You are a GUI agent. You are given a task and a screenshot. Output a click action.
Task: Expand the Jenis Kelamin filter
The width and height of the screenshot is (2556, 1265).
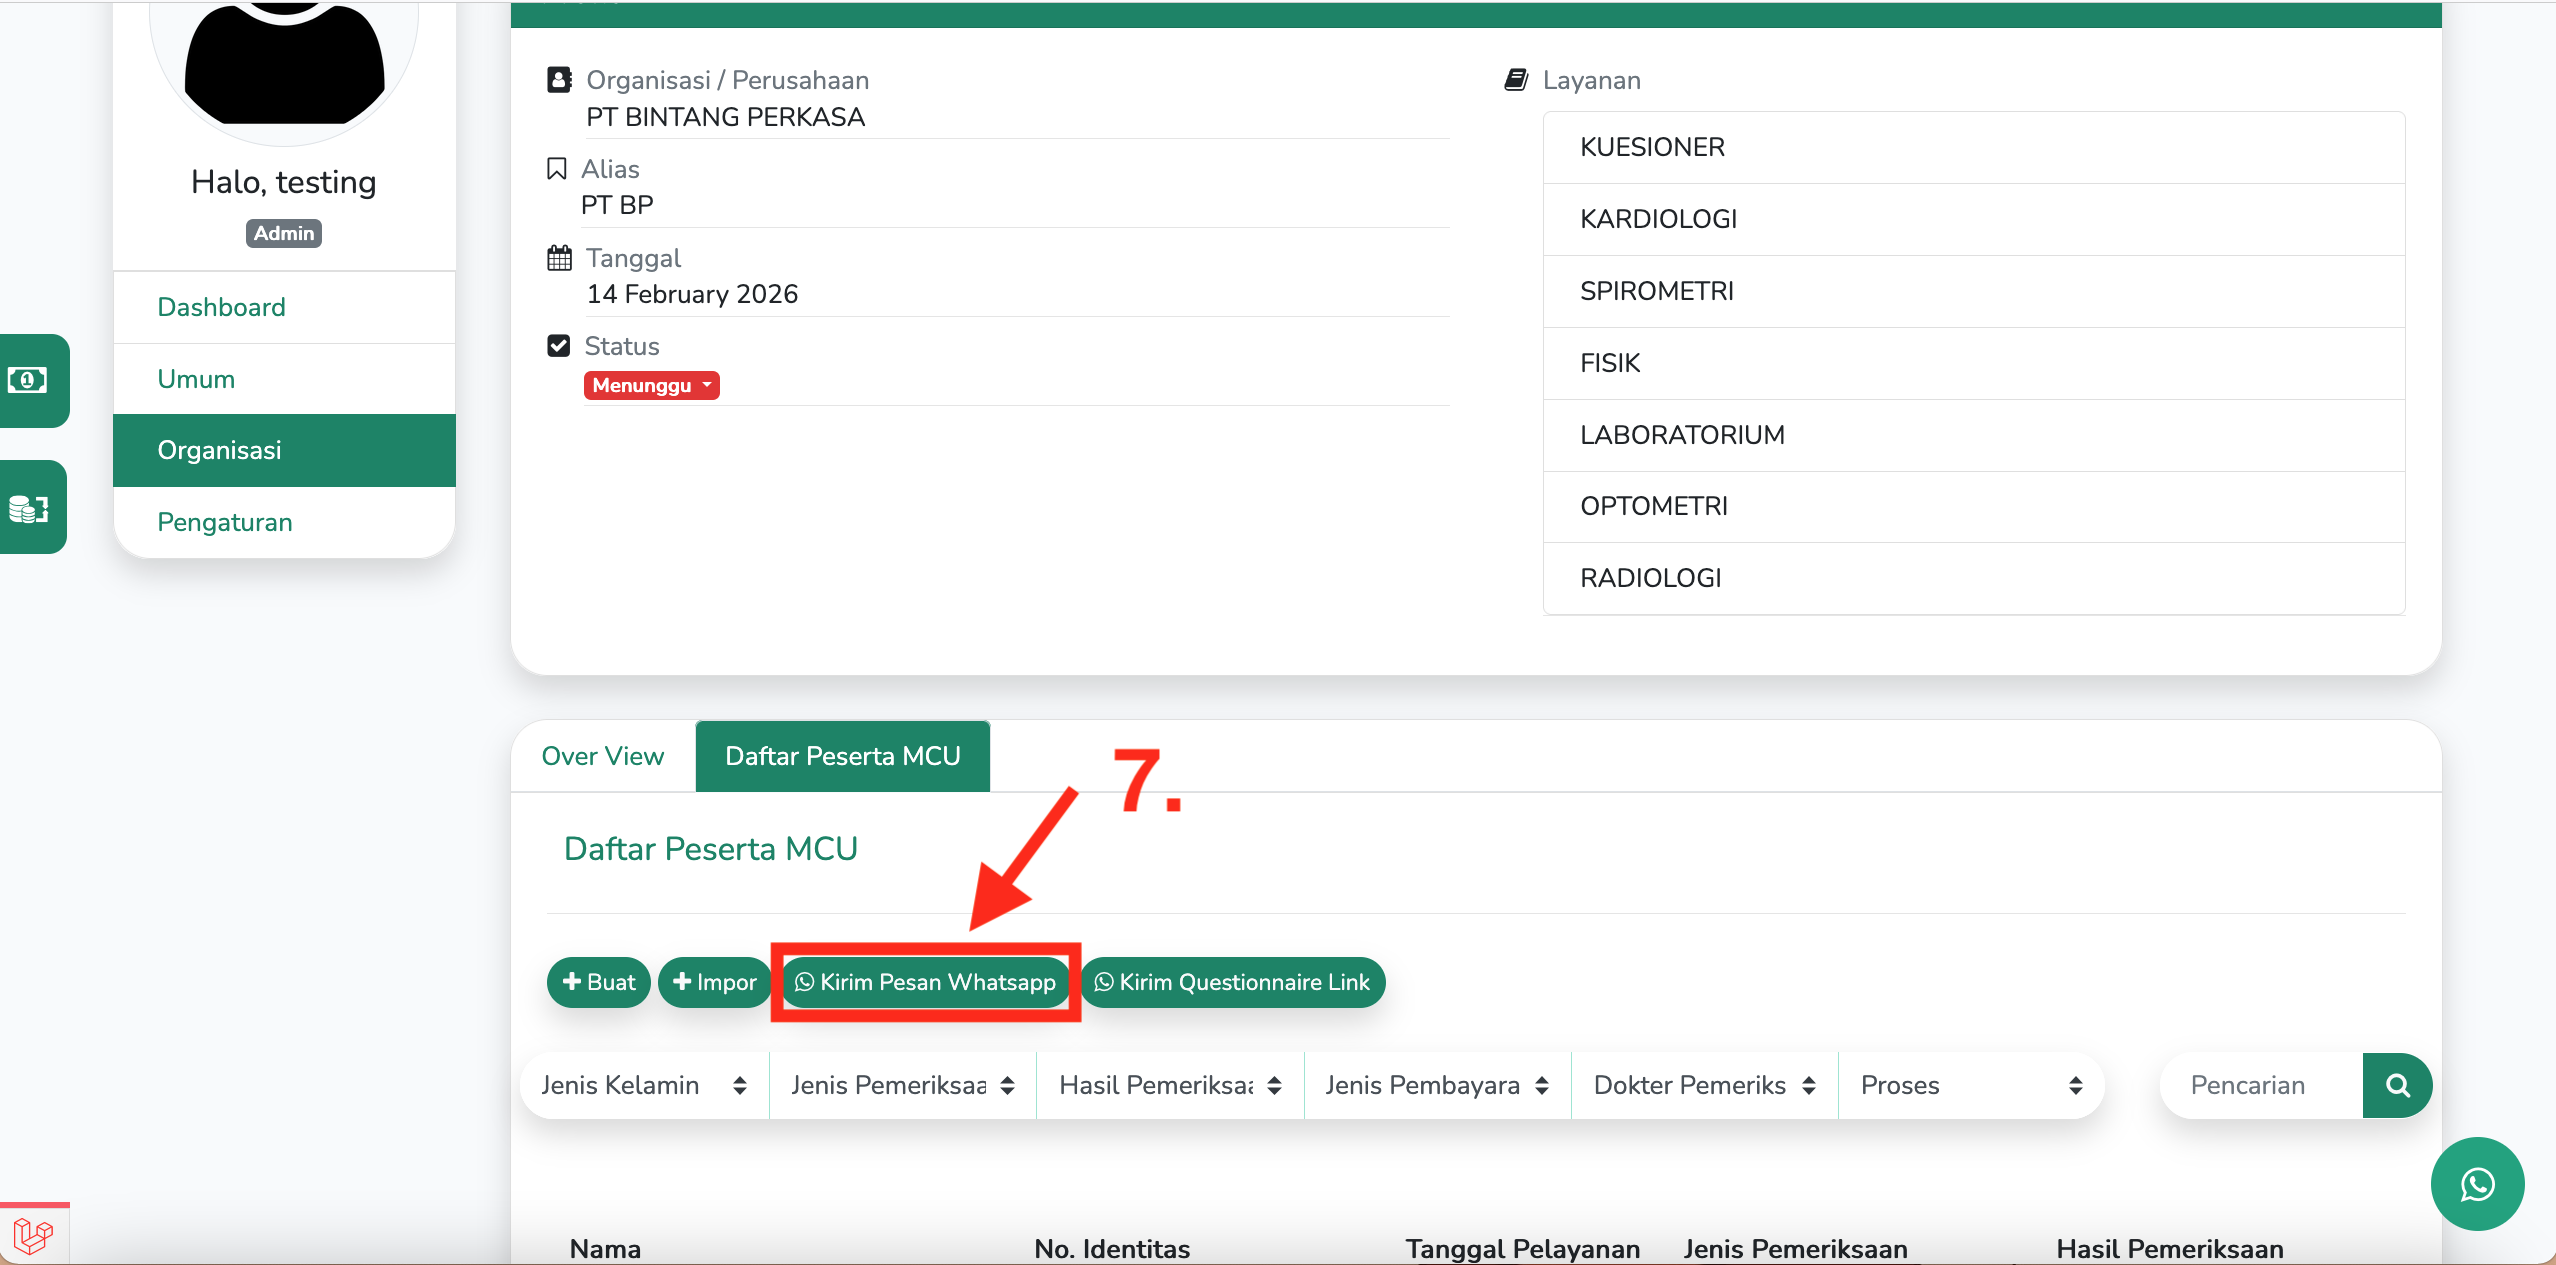[644, 1085]
